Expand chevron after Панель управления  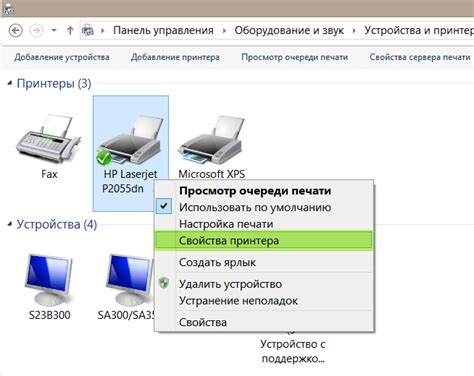pyautogui.click(x=224, y=31)
